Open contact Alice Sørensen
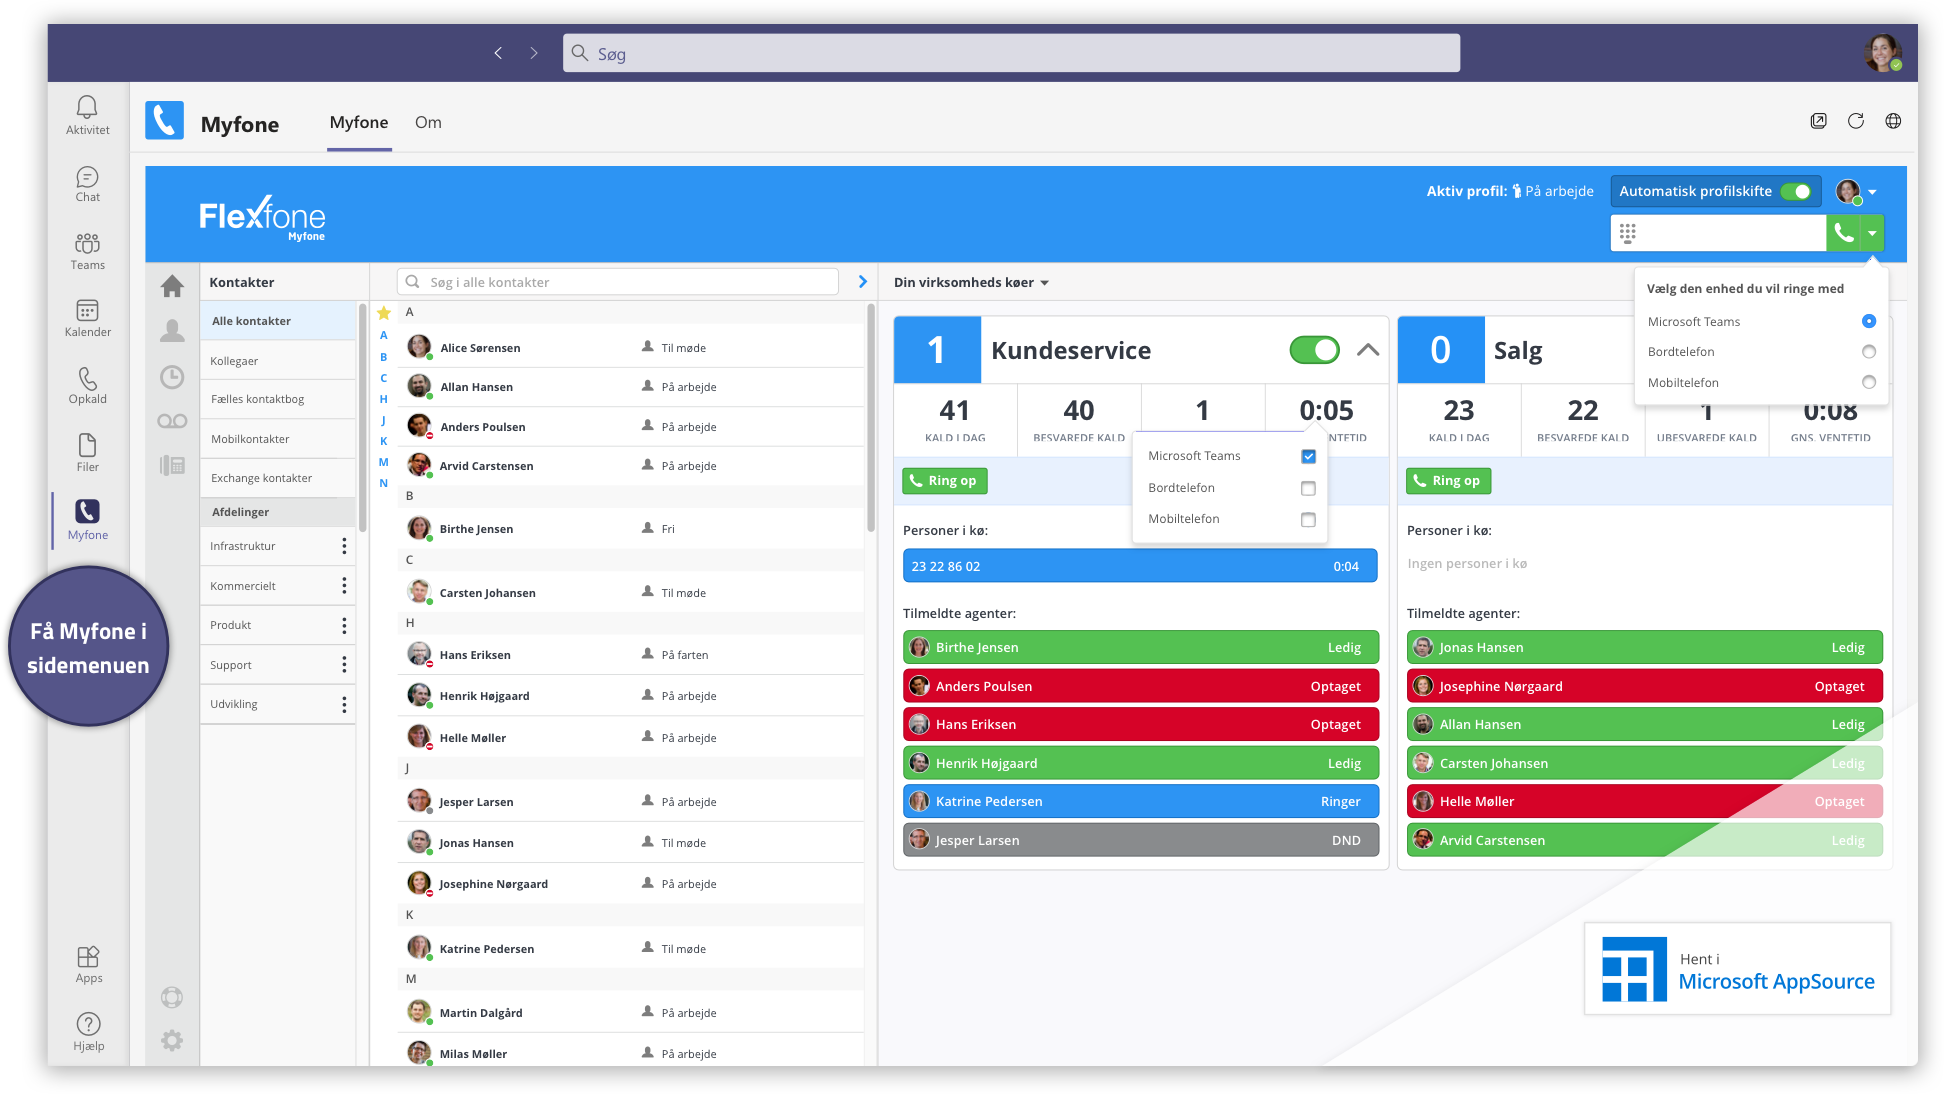 (x=632, y=348)
